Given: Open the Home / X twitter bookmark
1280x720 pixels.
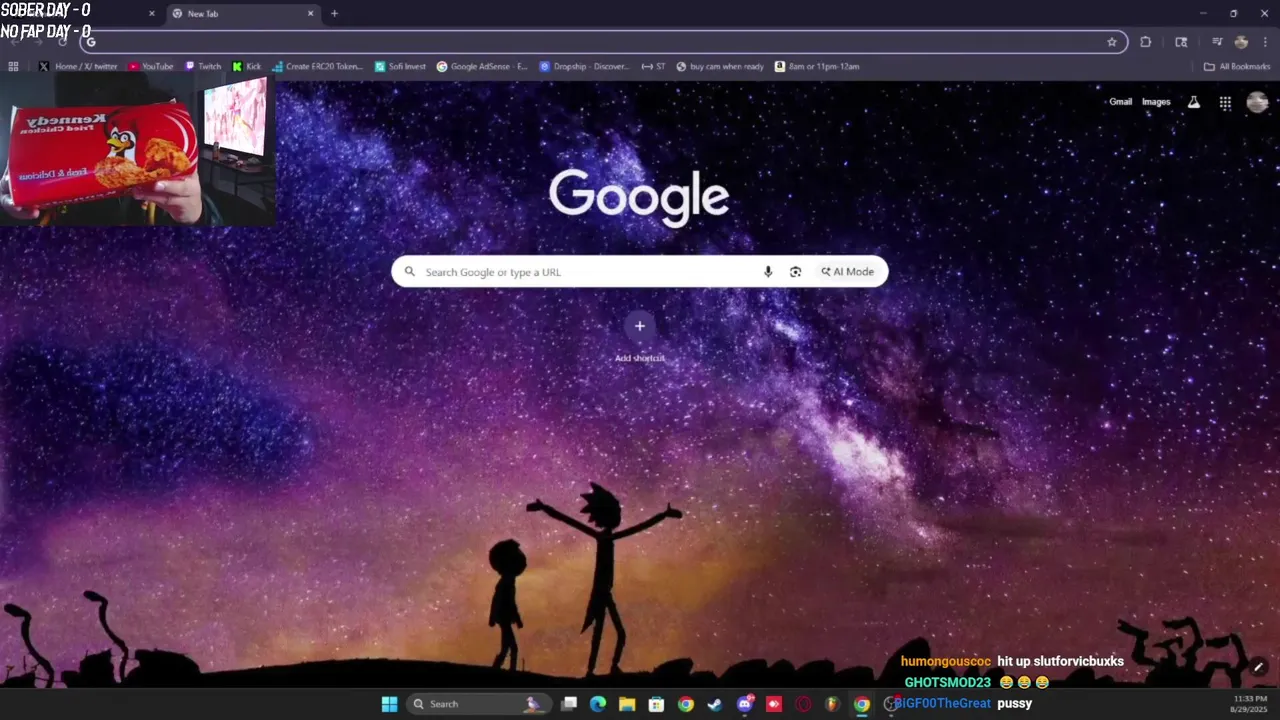Looking at the screenshot, I should coord(79,66).
